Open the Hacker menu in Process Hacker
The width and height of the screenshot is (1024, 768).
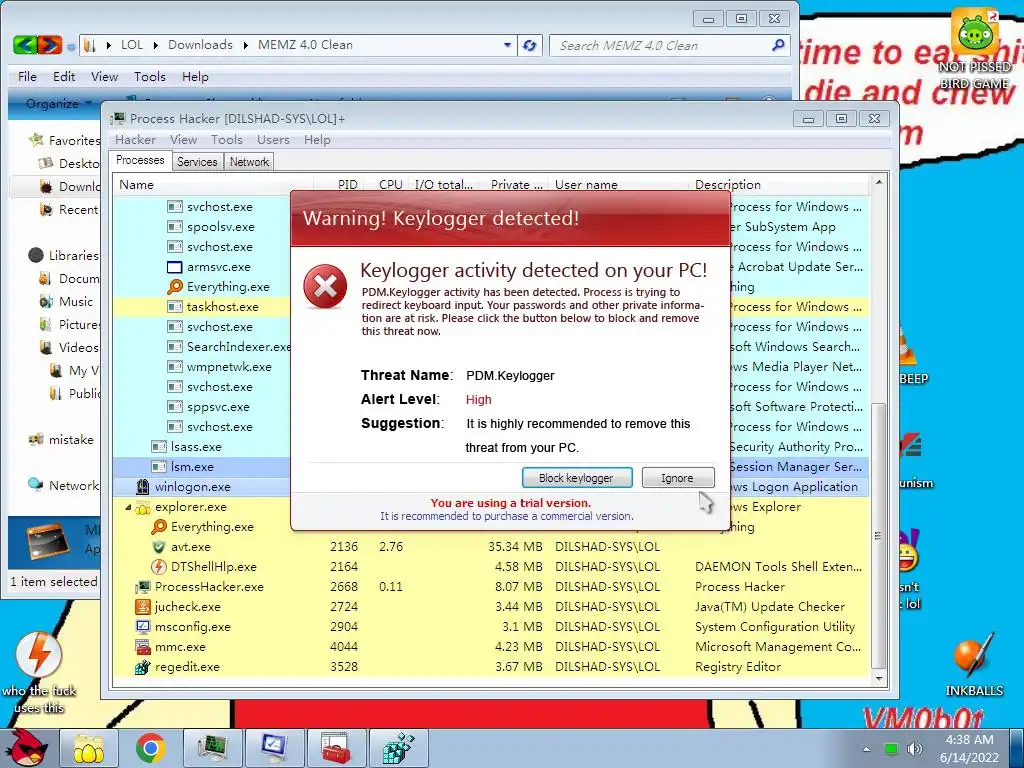[x=135, y=140]
